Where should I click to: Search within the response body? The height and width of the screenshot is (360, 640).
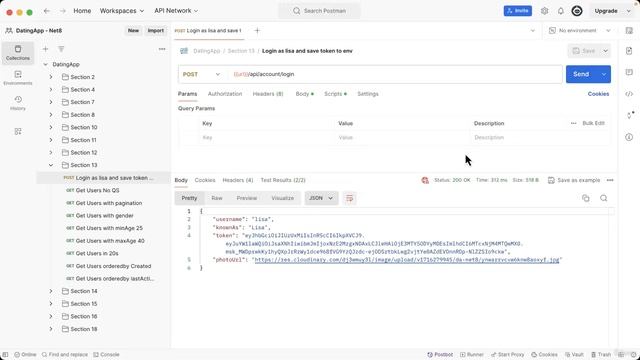pos(604,198)
